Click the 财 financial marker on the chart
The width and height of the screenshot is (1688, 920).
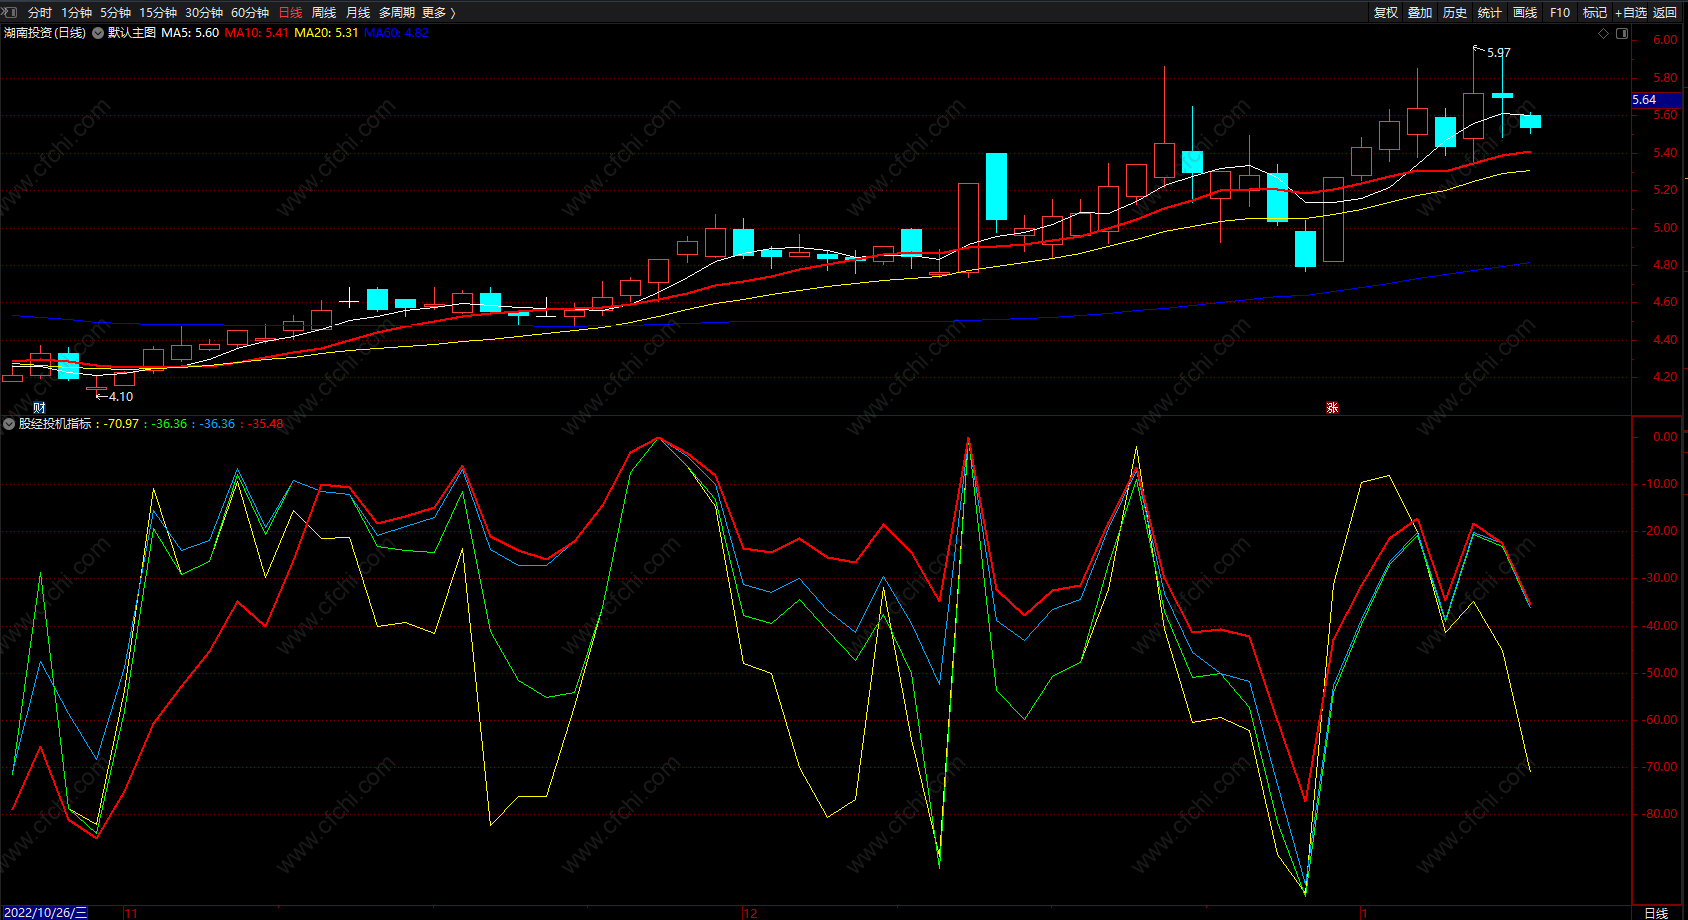pos(39,407)
